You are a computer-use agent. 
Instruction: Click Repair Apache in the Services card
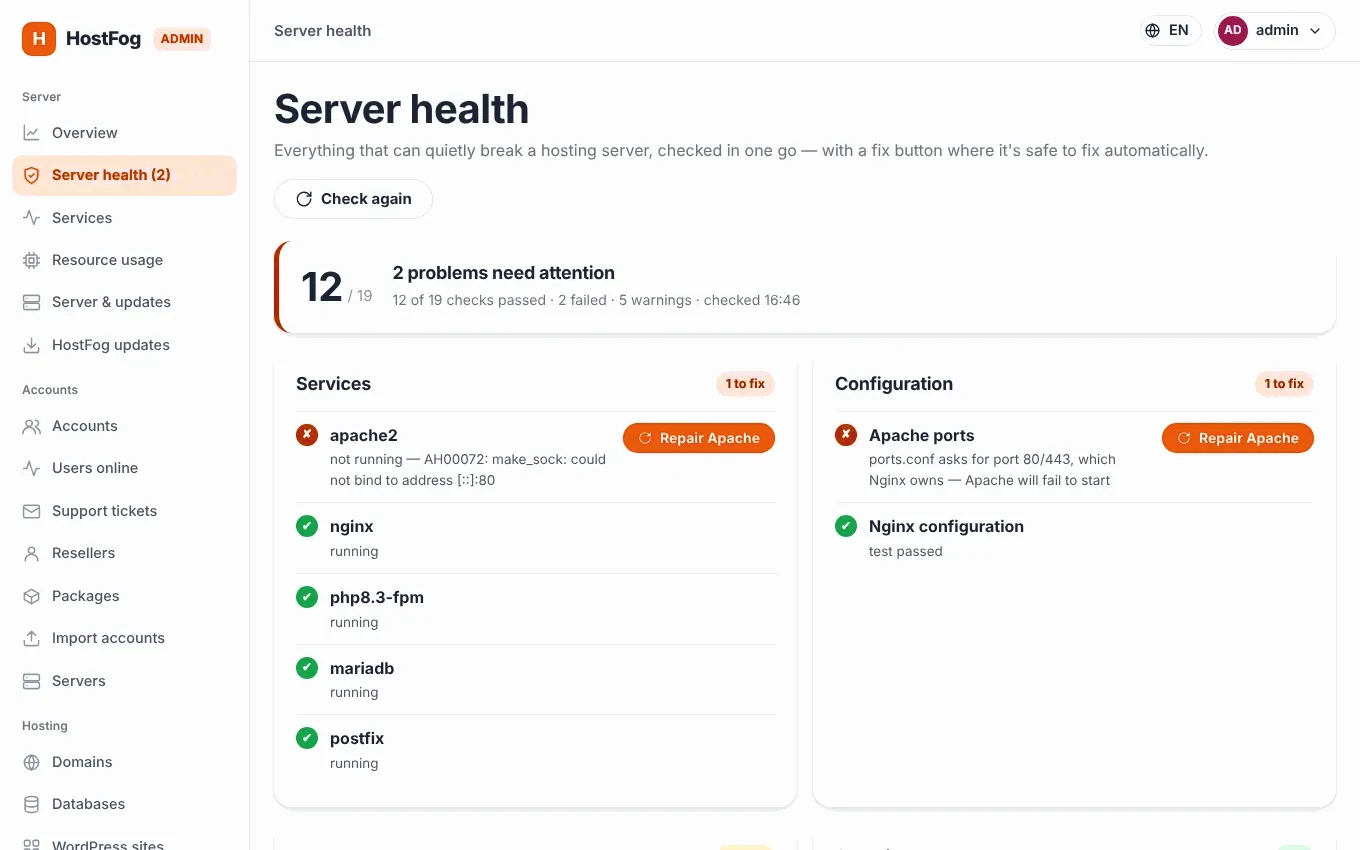click(x=699, y=438)
